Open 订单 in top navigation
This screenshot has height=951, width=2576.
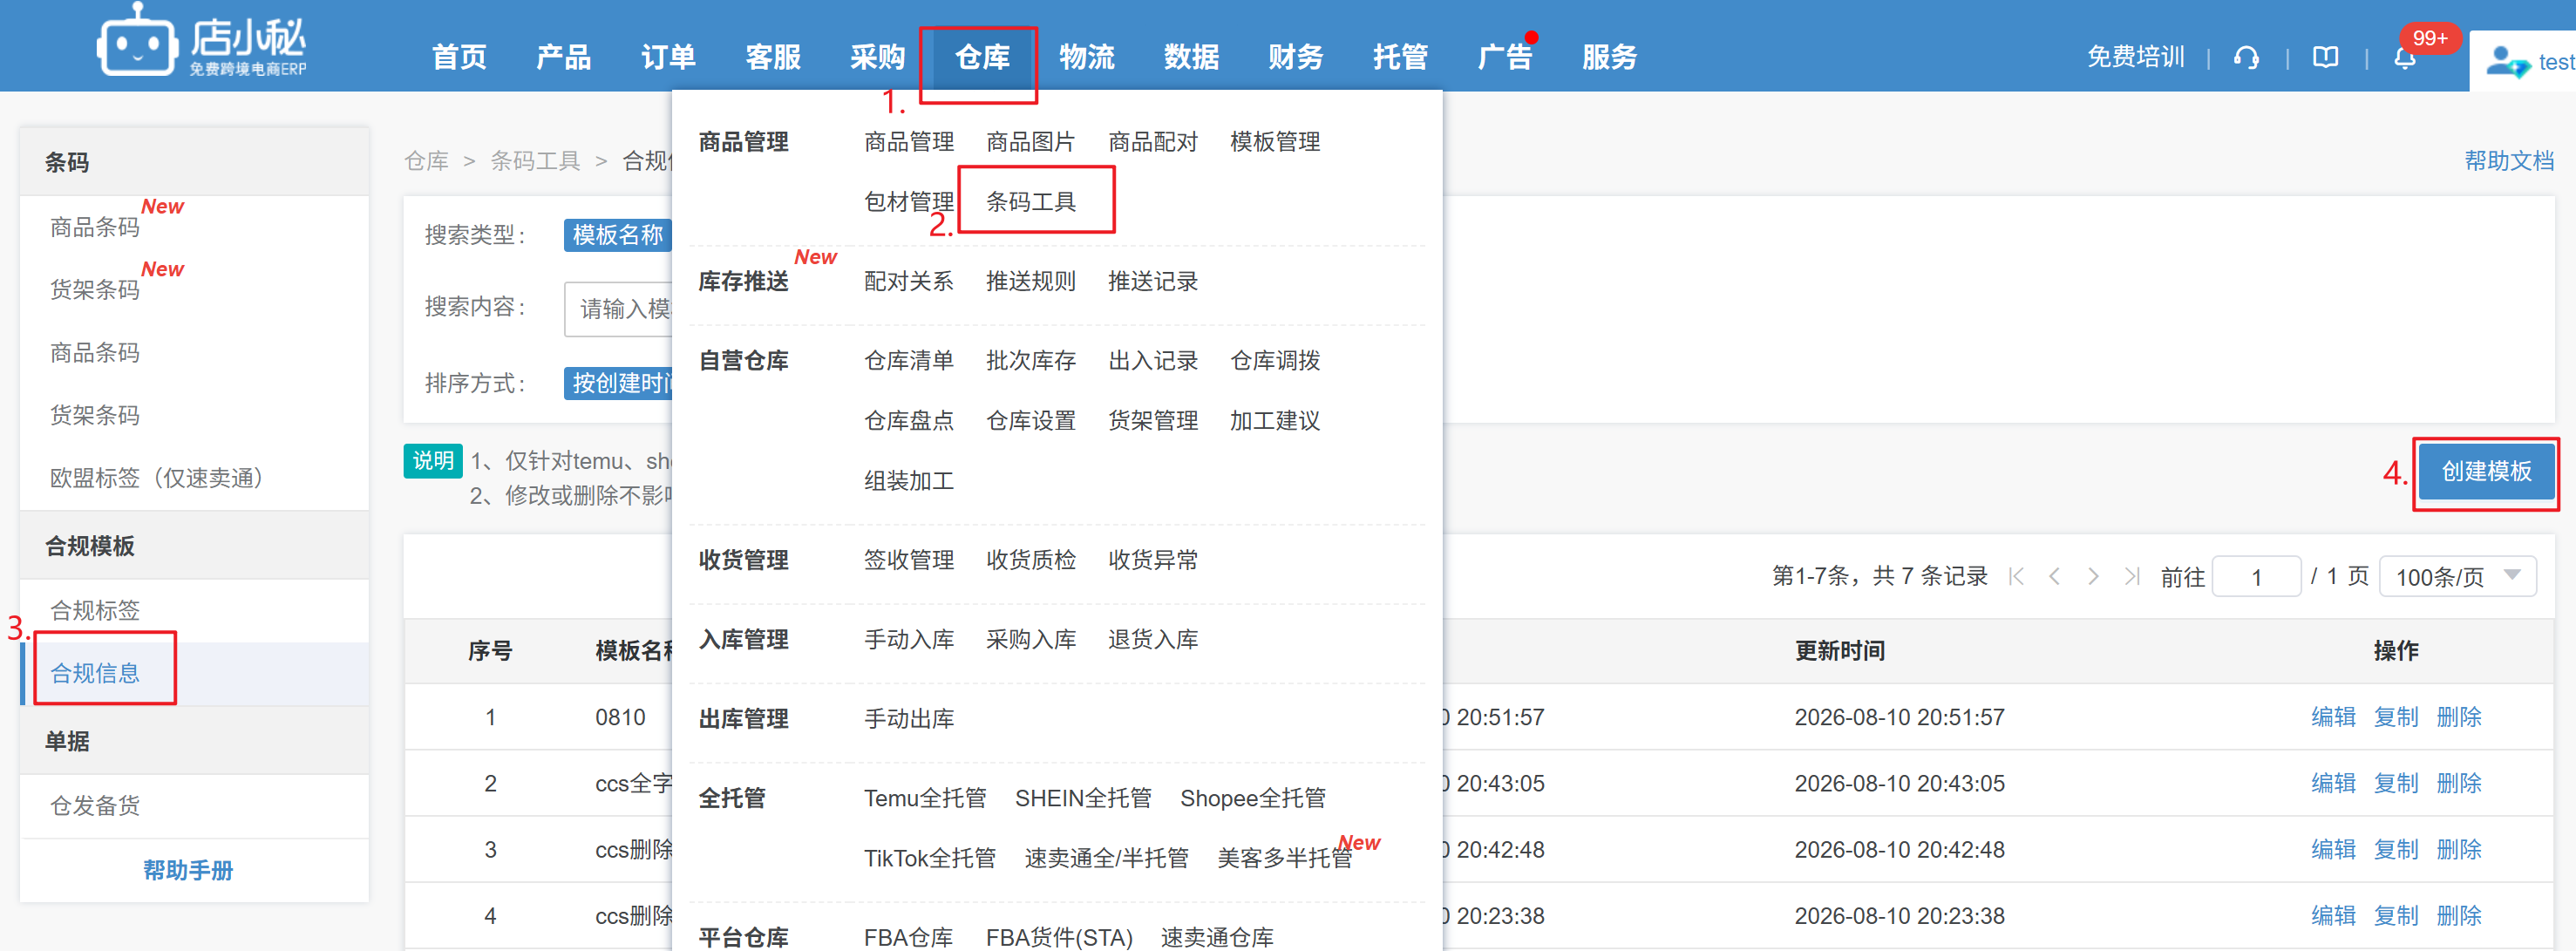click(668, 57)
